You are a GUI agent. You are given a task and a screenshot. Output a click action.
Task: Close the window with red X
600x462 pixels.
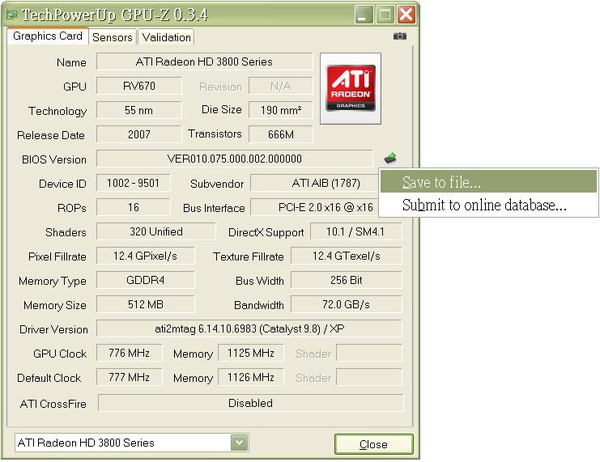point(406,15)
